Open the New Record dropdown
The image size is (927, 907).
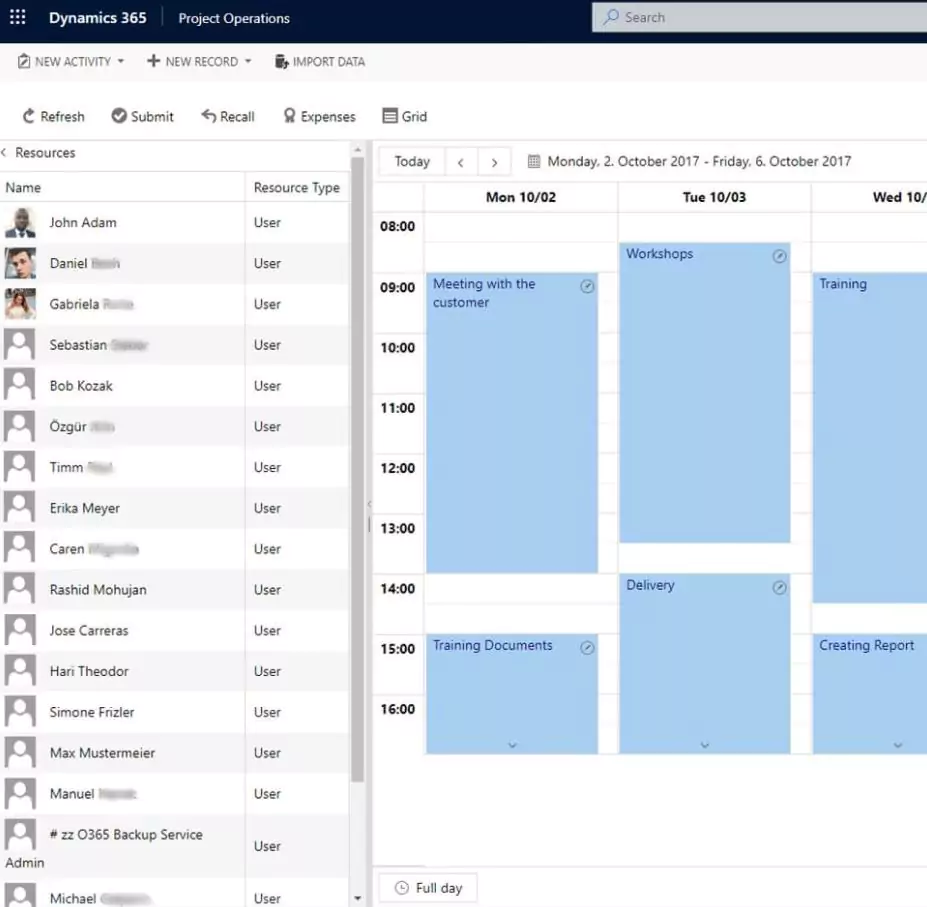point(247,62)
